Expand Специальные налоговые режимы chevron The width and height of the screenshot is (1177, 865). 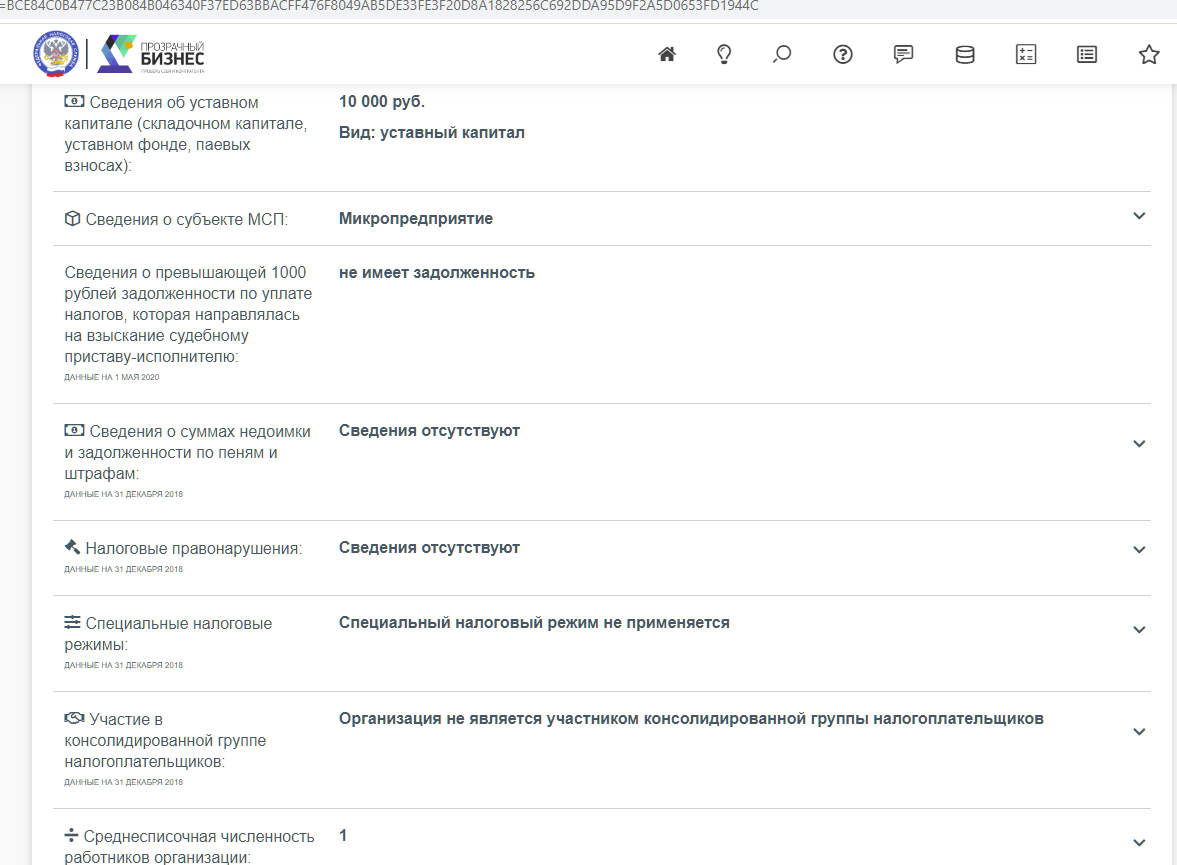[1139, 630]
